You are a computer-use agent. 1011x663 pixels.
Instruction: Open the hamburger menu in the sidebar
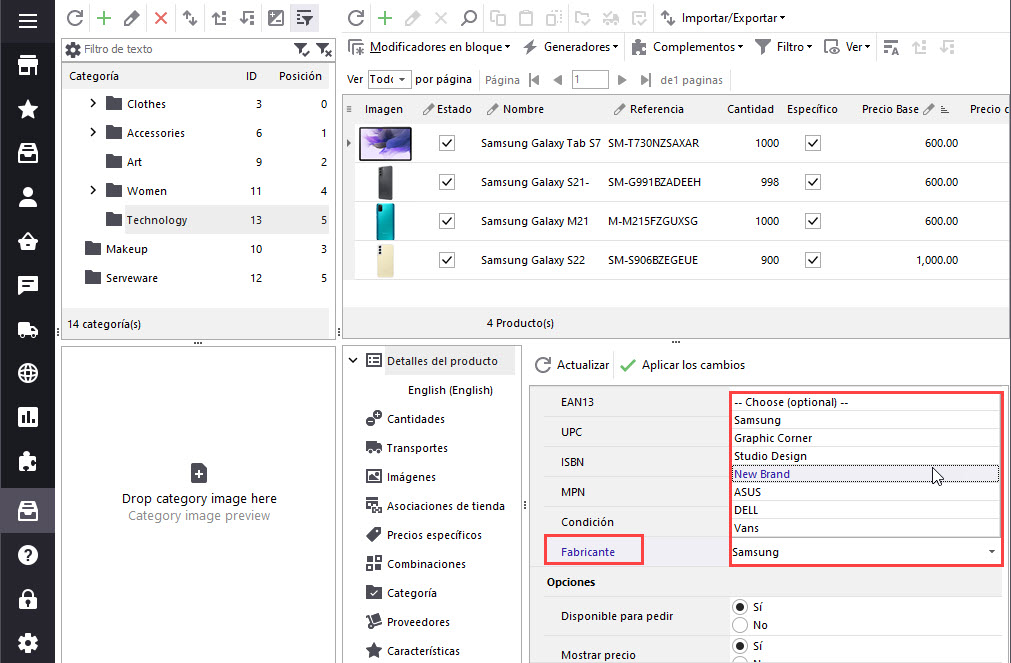pos(28,21)
